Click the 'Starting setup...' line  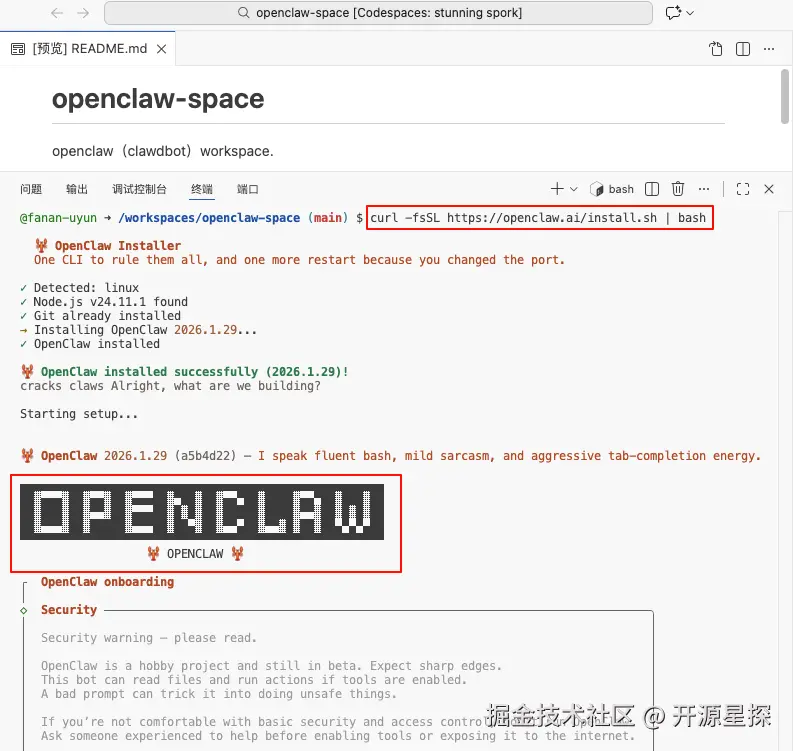point(79,414)
